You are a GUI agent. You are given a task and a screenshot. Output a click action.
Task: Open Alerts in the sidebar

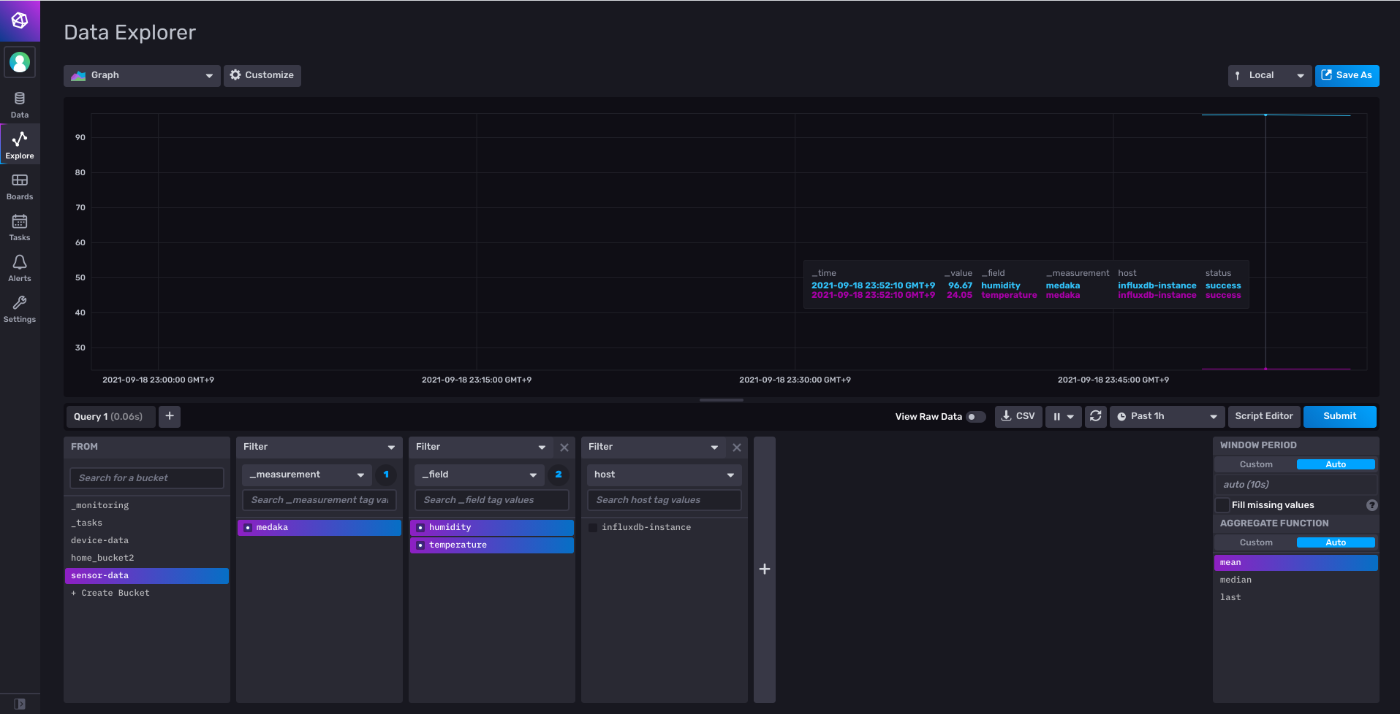(x=20, y=268)
